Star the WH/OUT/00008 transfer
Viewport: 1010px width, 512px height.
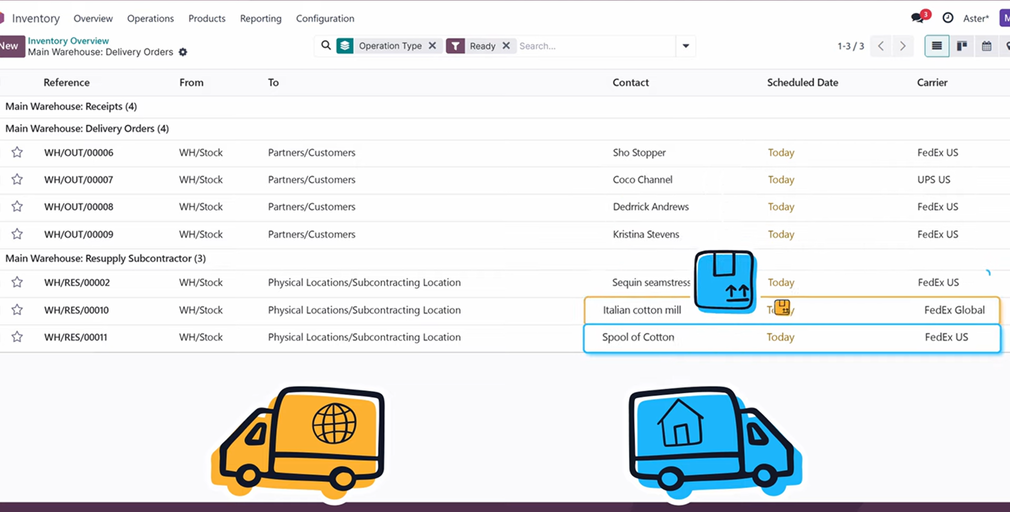tap(17, 207)
